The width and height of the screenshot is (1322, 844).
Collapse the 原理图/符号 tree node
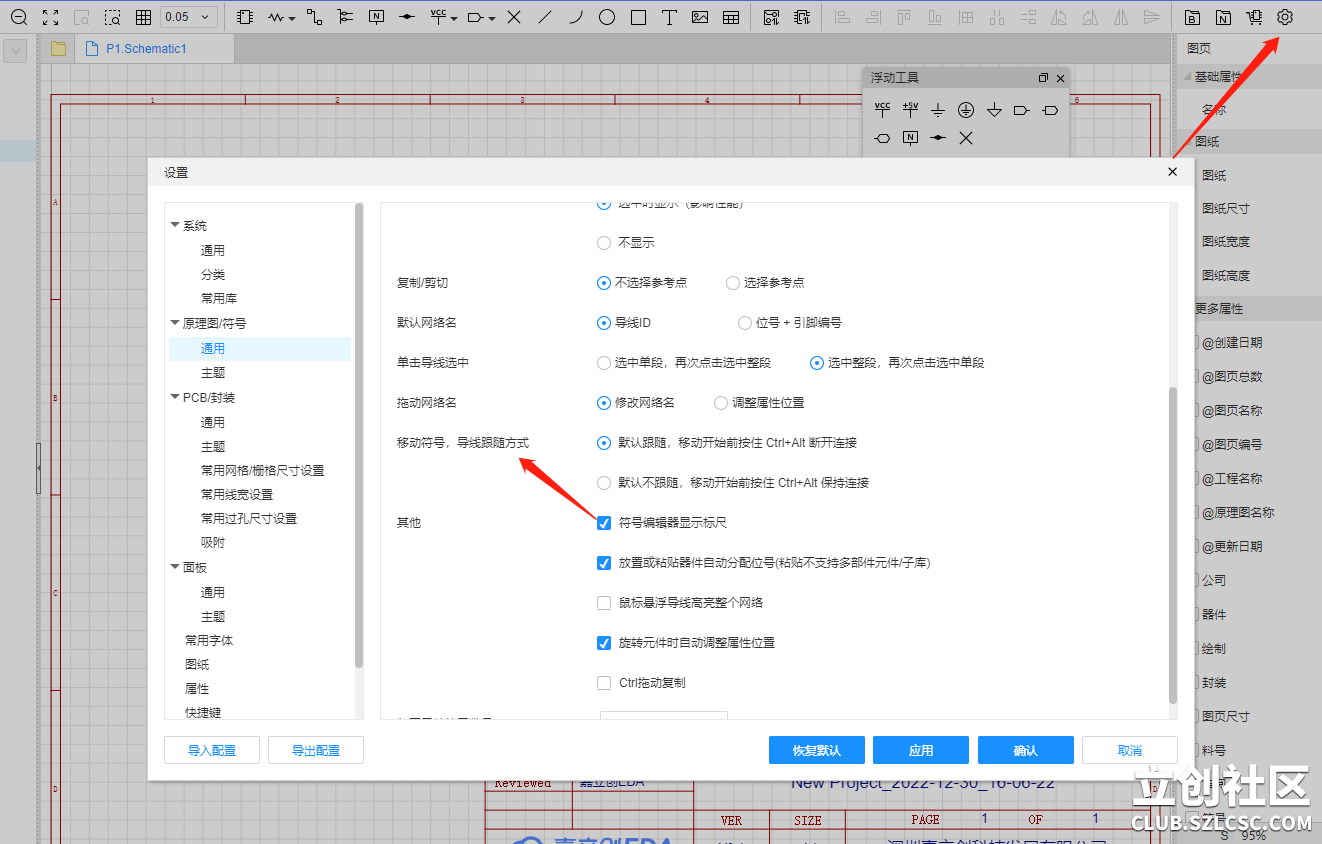pyautogui.click(x=176, y=324)
